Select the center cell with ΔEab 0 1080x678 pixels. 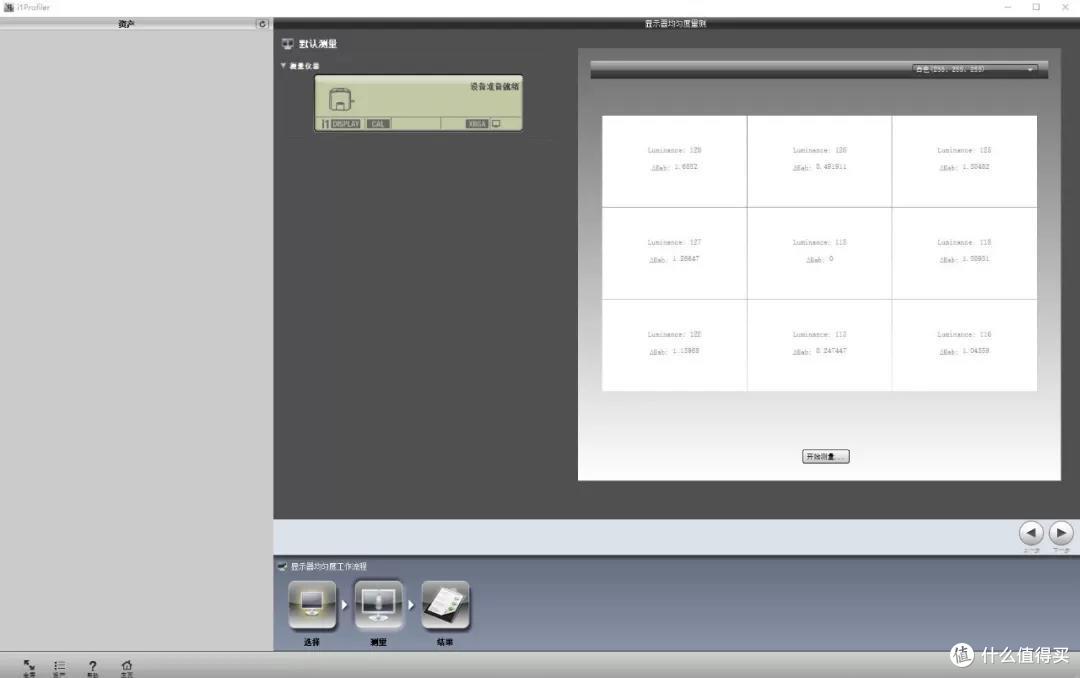820,253
